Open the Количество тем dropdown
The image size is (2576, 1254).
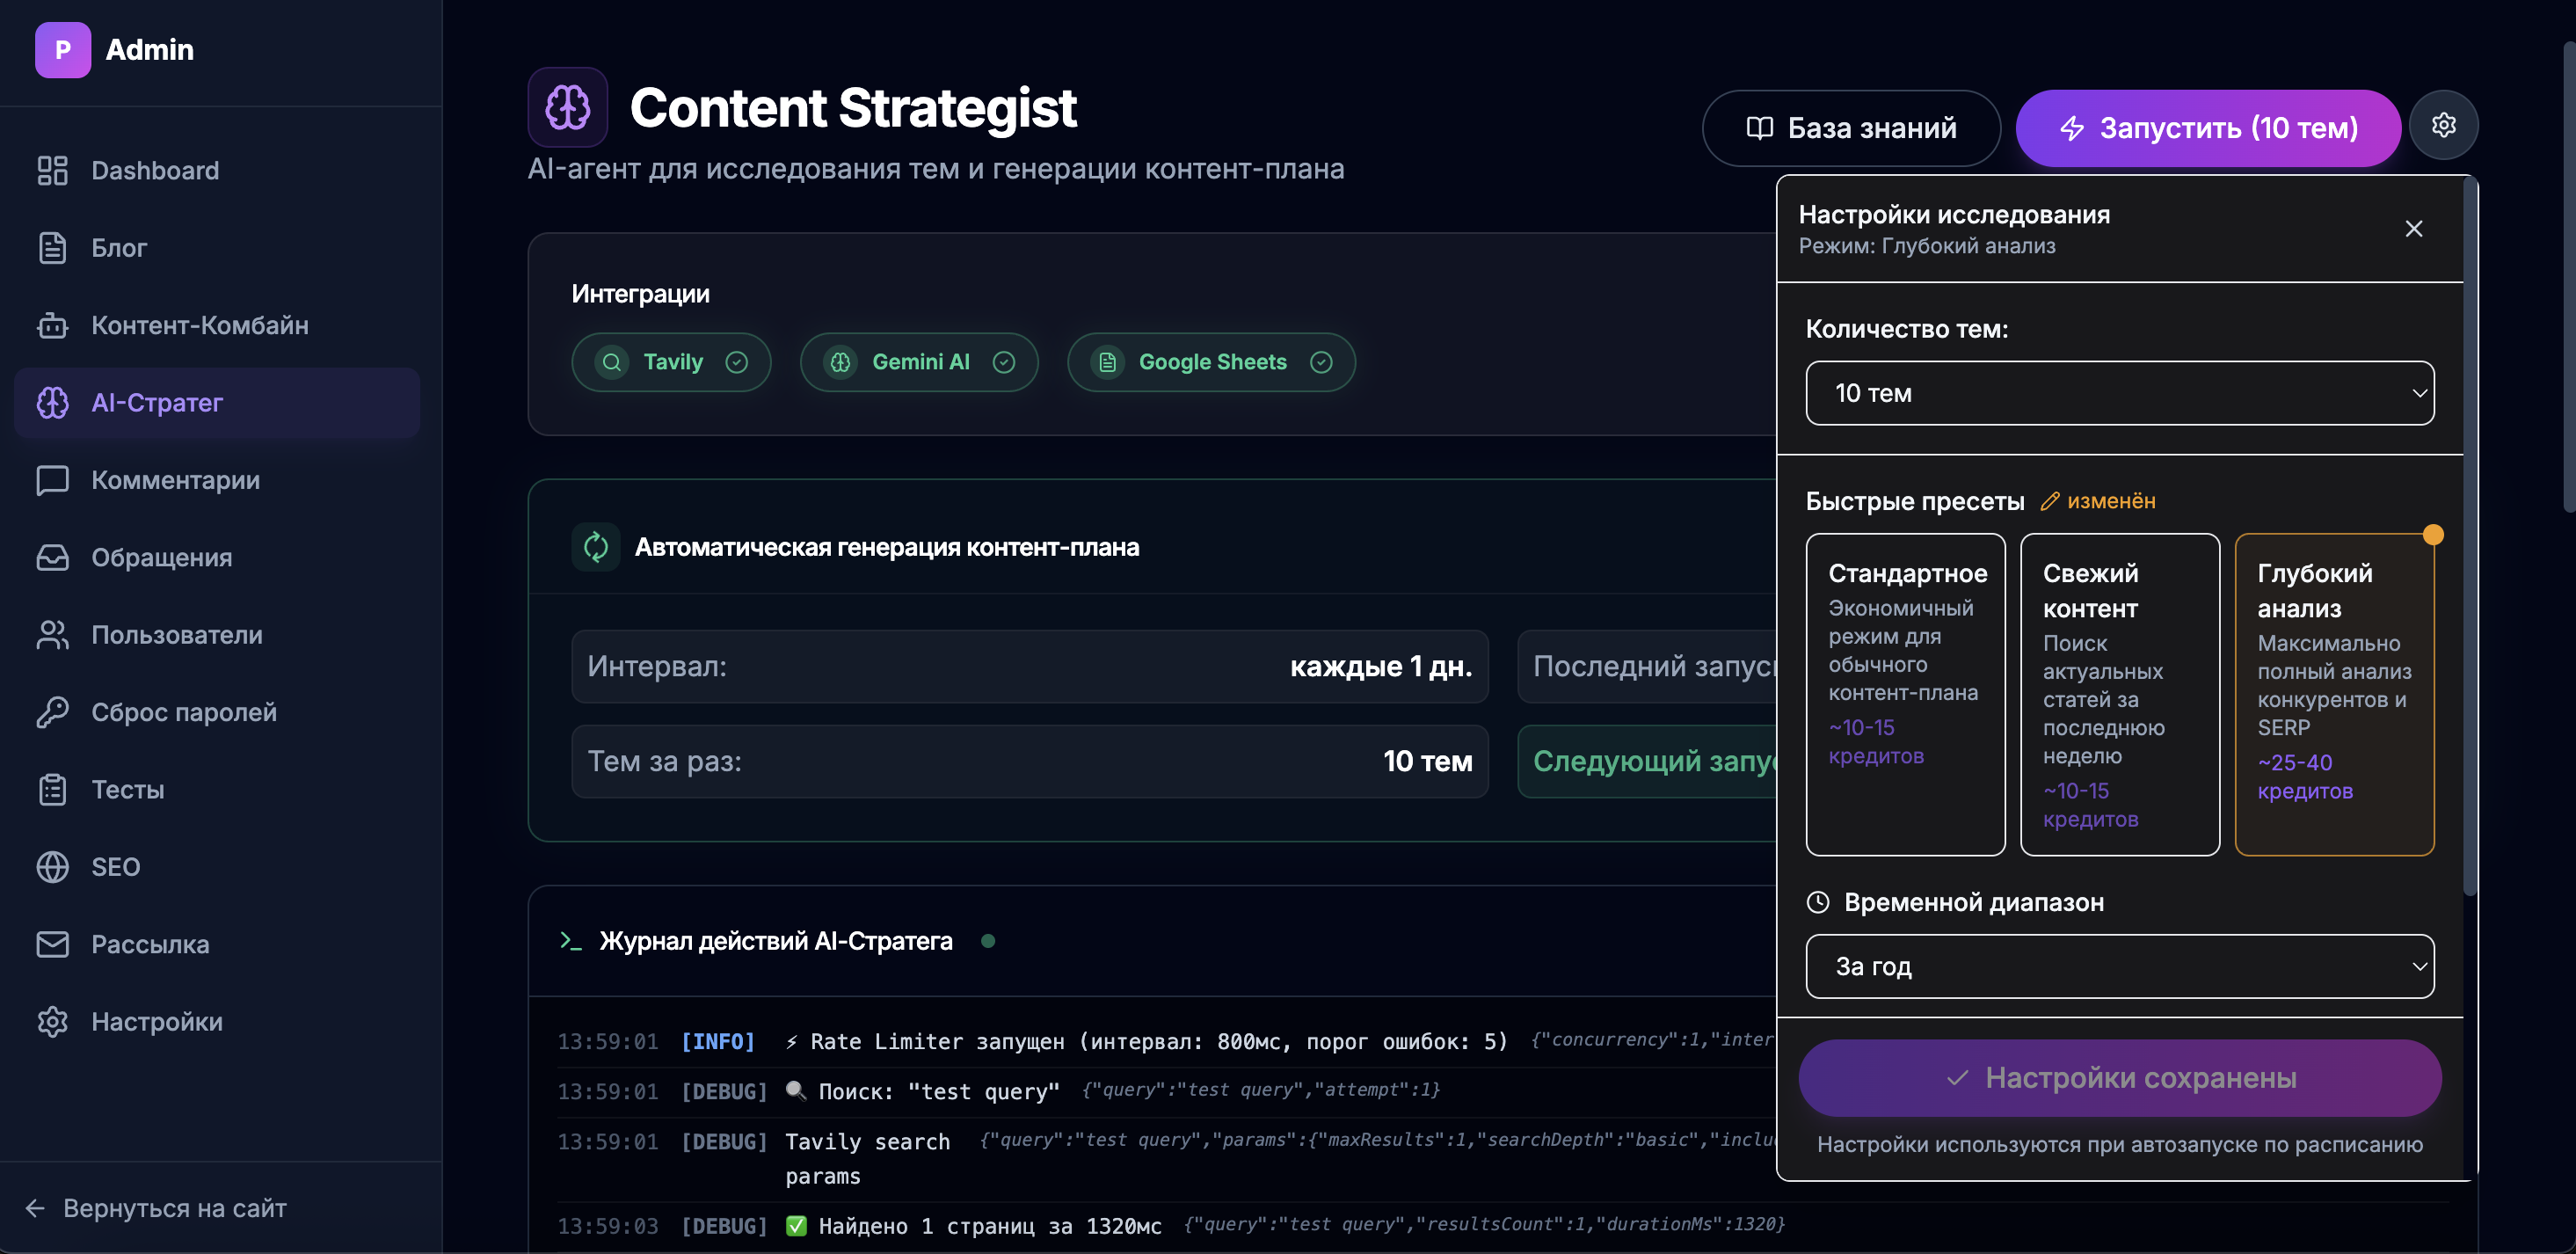[2119, 393]
